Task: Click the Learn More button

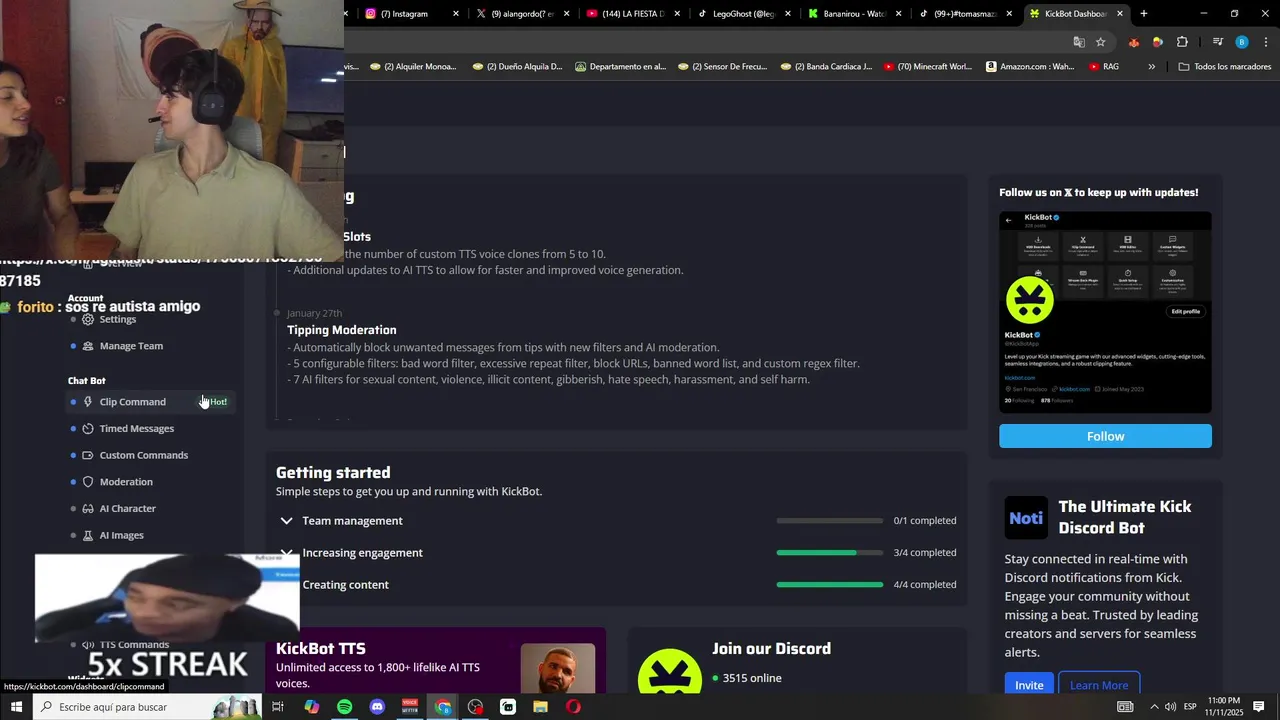Action: 1099,685
